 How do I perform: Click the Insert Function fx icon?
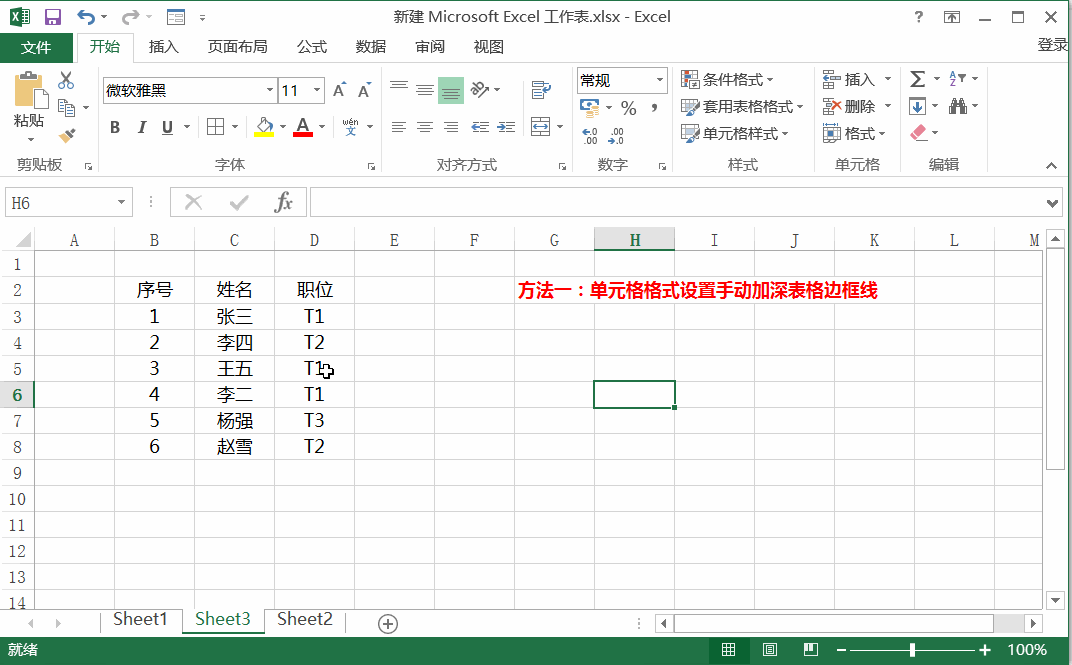284,203
